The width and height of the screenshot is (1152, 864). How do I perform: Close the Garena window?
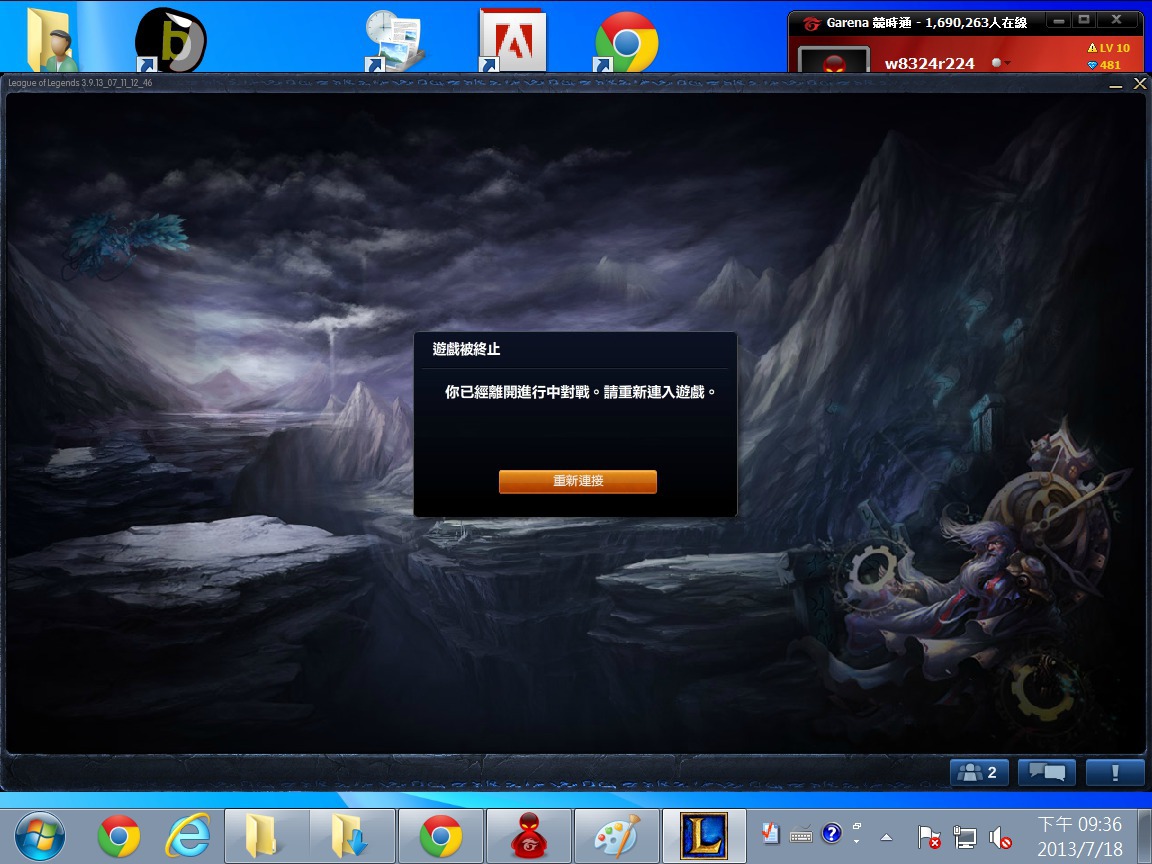coord(1116,21)
